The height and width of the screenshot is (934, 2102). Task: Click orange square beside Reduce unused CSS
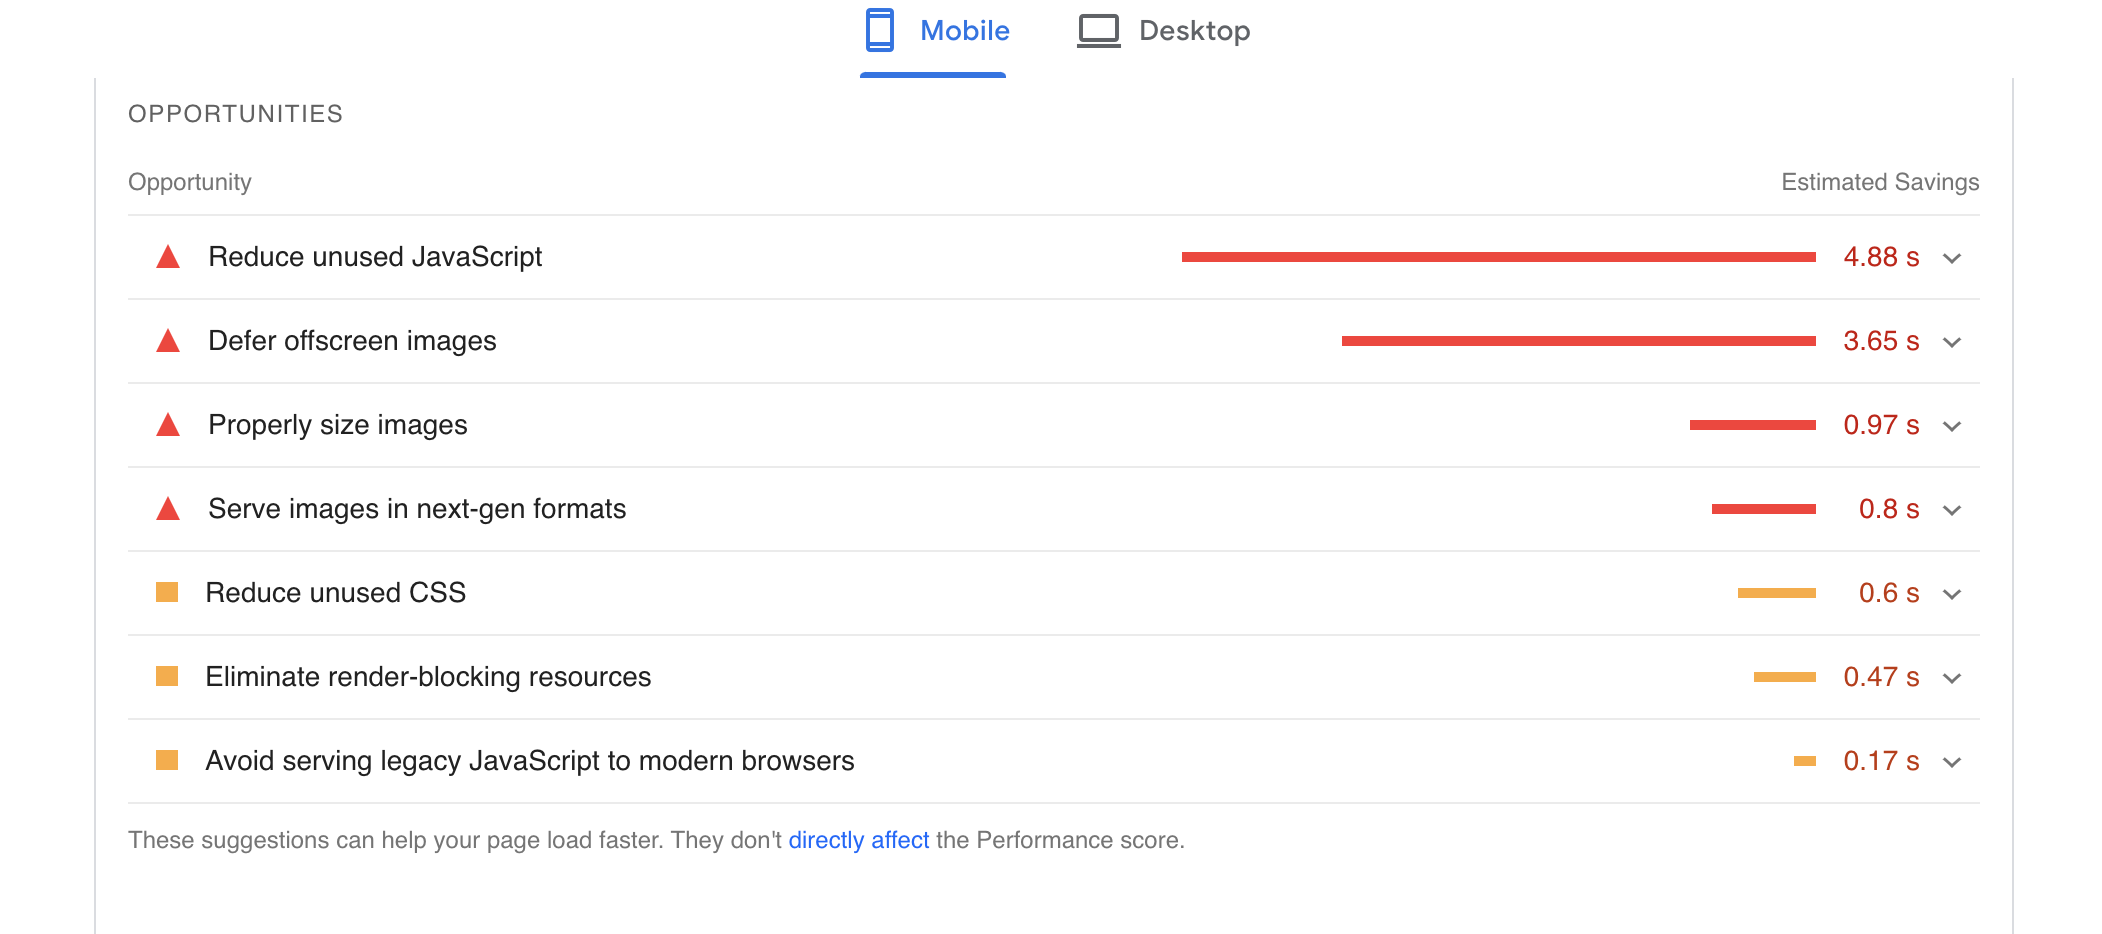coord(167,593)
